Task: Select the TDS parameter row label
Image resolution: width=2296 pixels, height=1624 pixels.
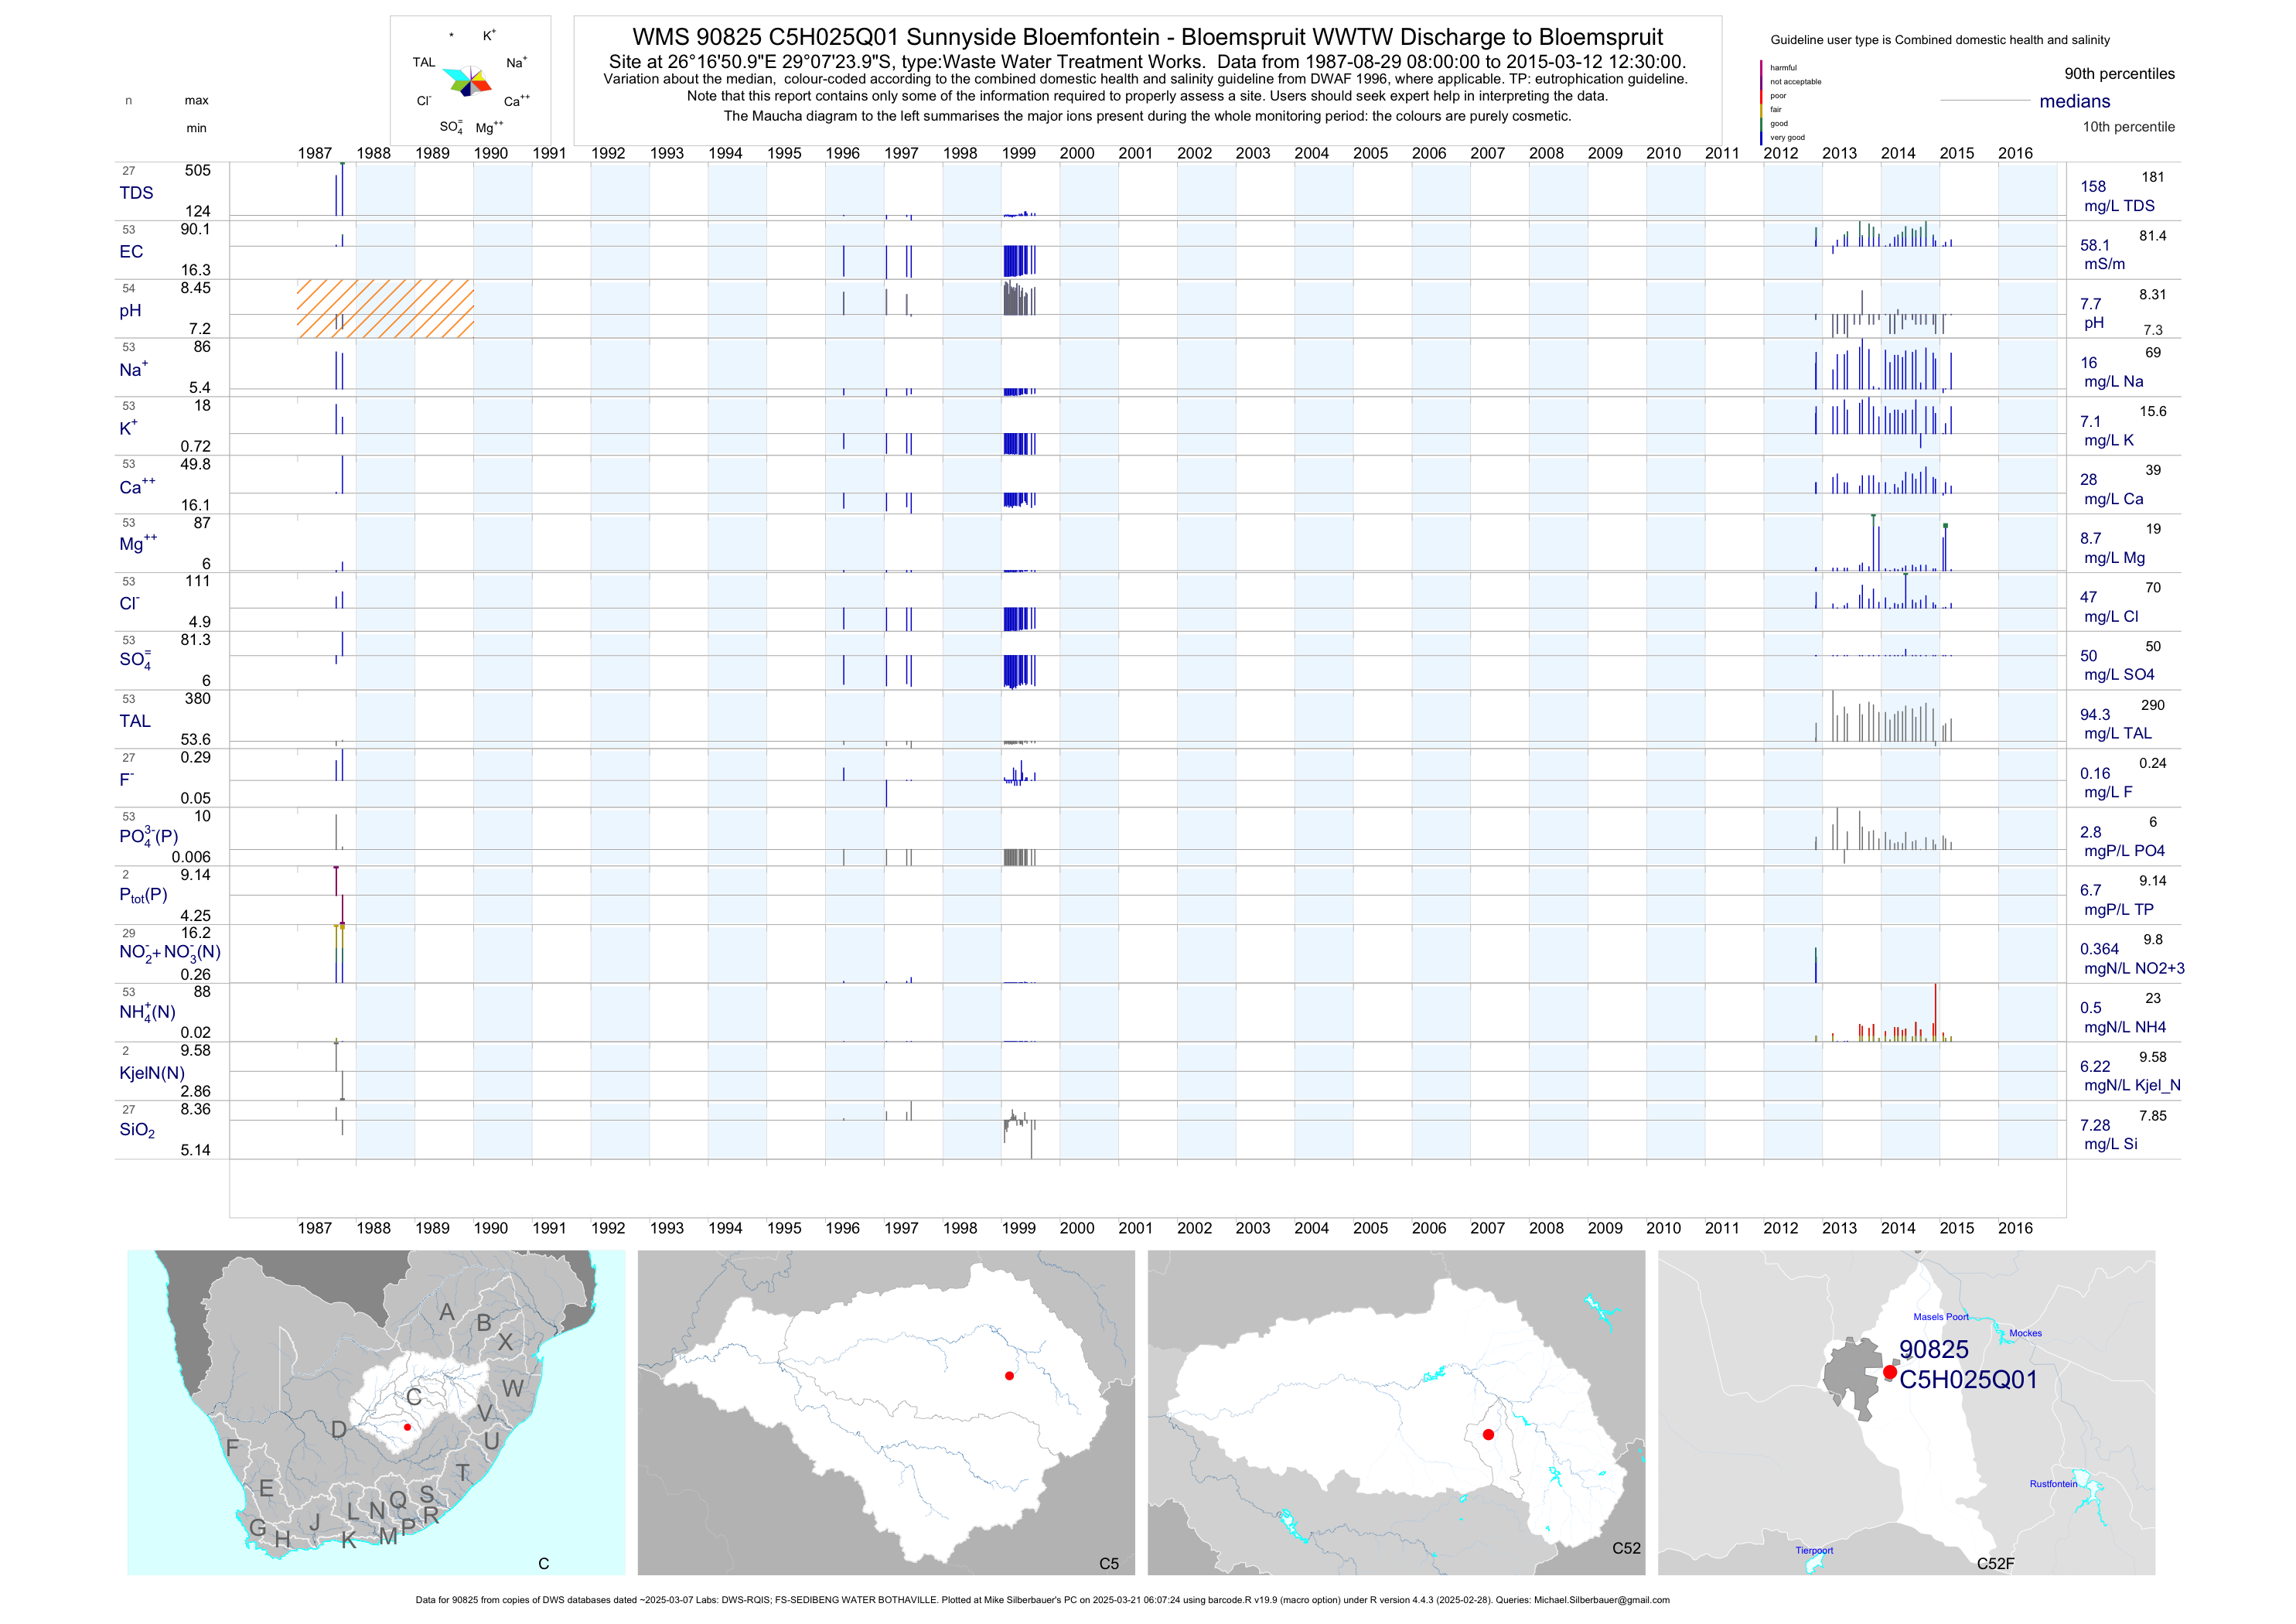Action: tap(136, 193)
